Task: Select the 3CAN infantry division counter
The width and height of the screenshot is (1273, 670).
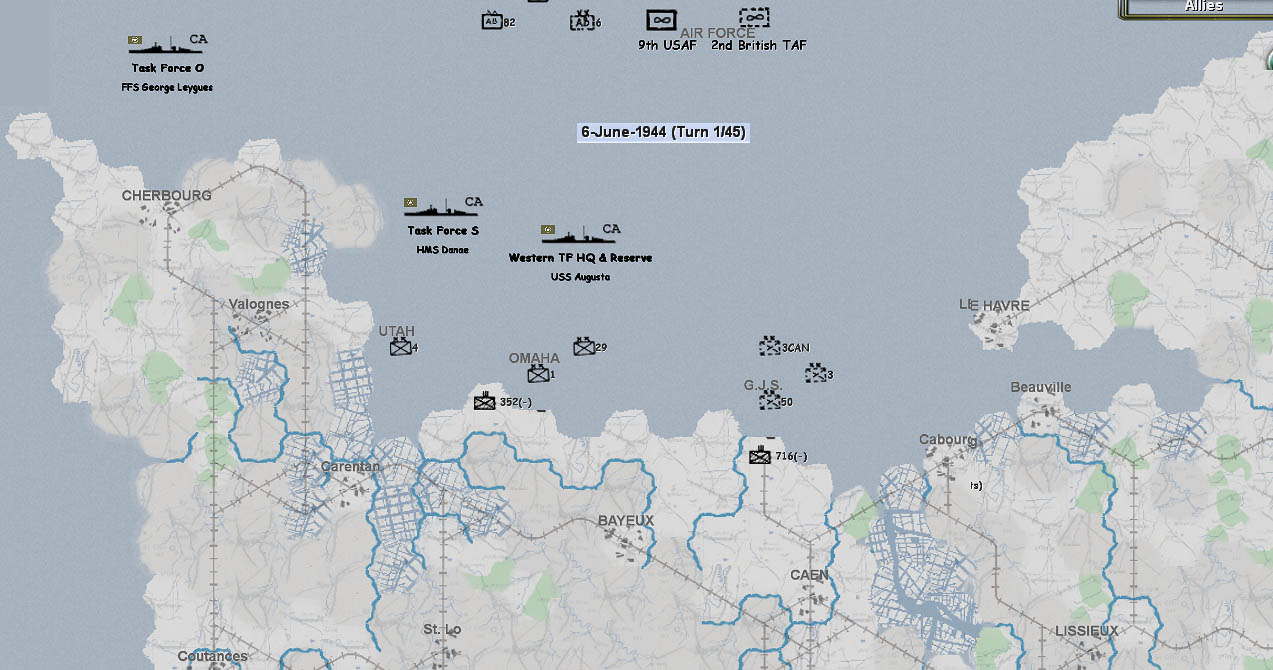Action: click(x=769, y=347)
